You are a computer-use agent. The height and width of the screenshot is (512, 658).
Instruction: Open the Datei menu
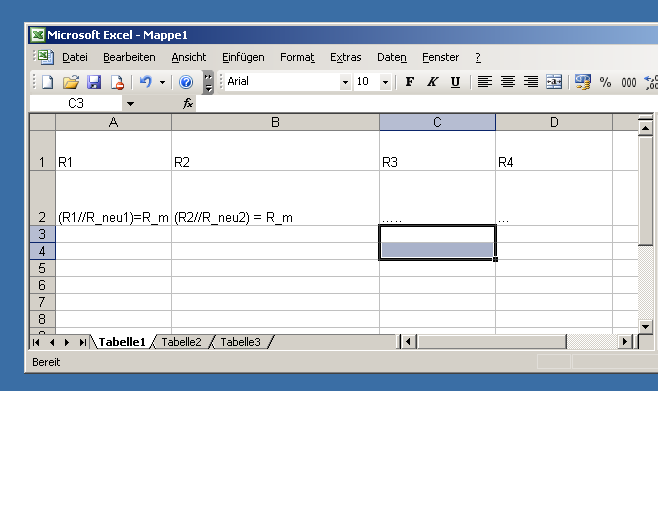click(75, 57)
